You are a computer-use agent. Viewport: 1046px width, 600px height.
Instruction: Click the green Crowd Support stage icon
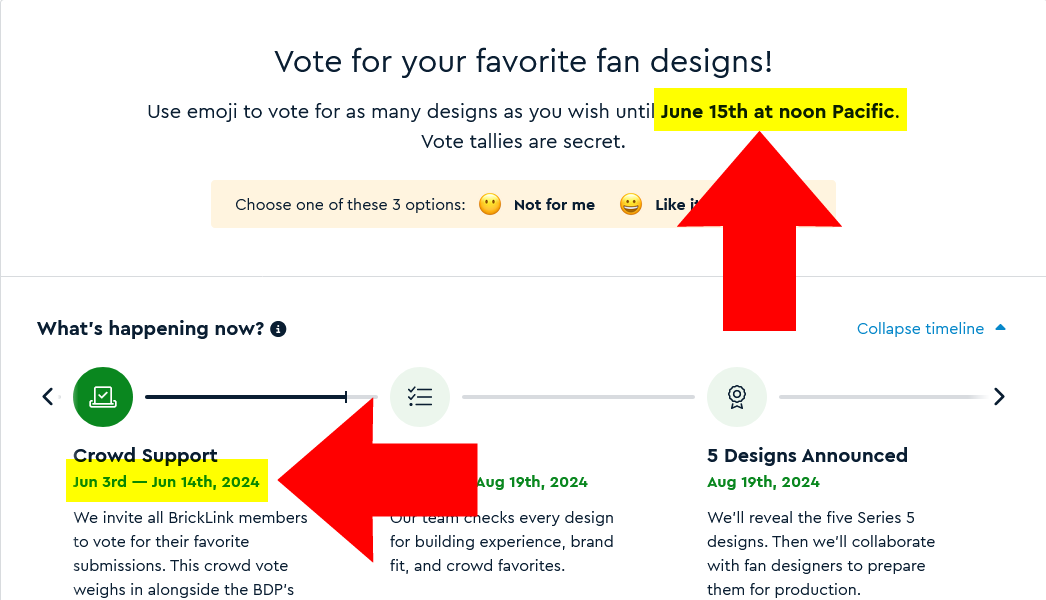click(x=103, y=397)
